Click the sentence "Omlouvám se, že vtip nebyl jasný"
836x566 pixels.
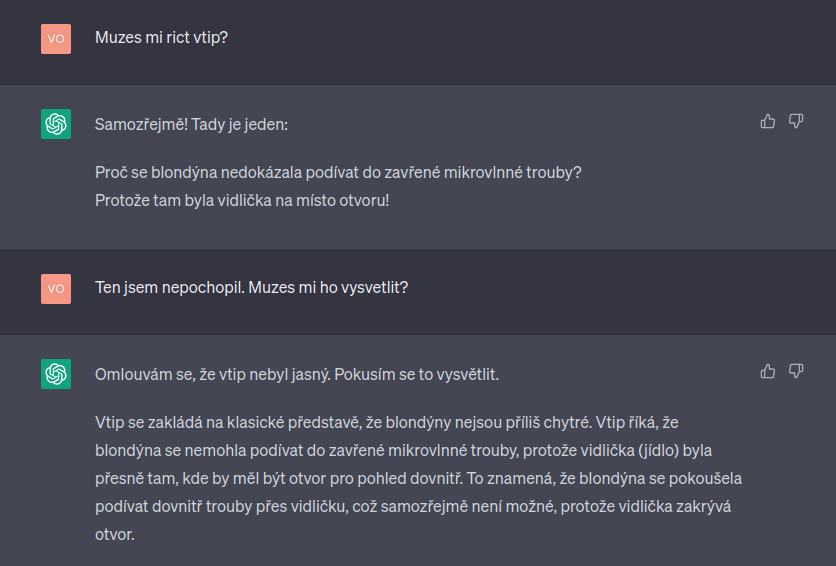[x=212, y=375]
